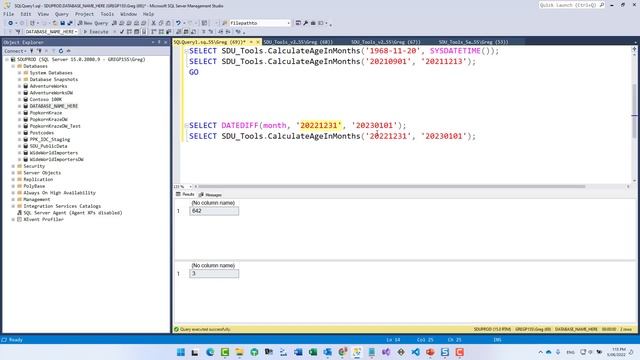Select the Results tab
640x360 pixels.
185,195
